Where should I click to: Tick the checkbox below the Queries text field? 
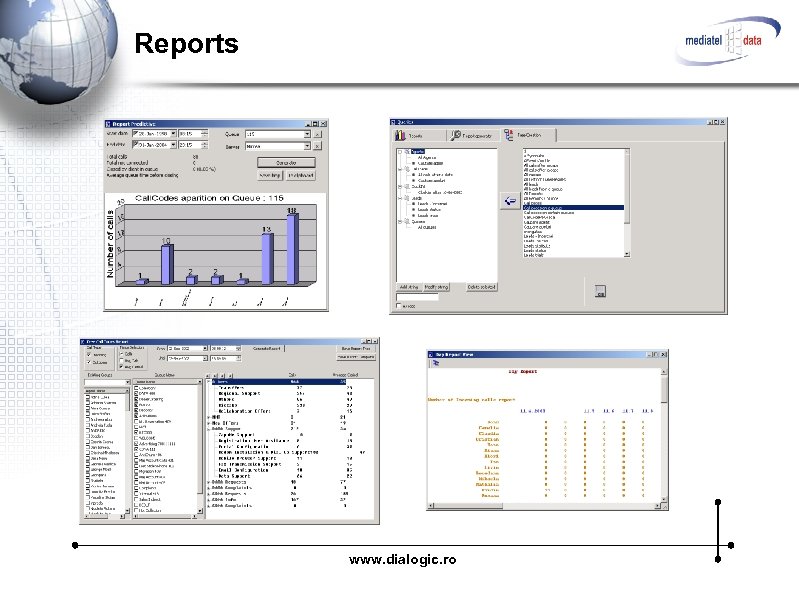click(x=399, y=306)
